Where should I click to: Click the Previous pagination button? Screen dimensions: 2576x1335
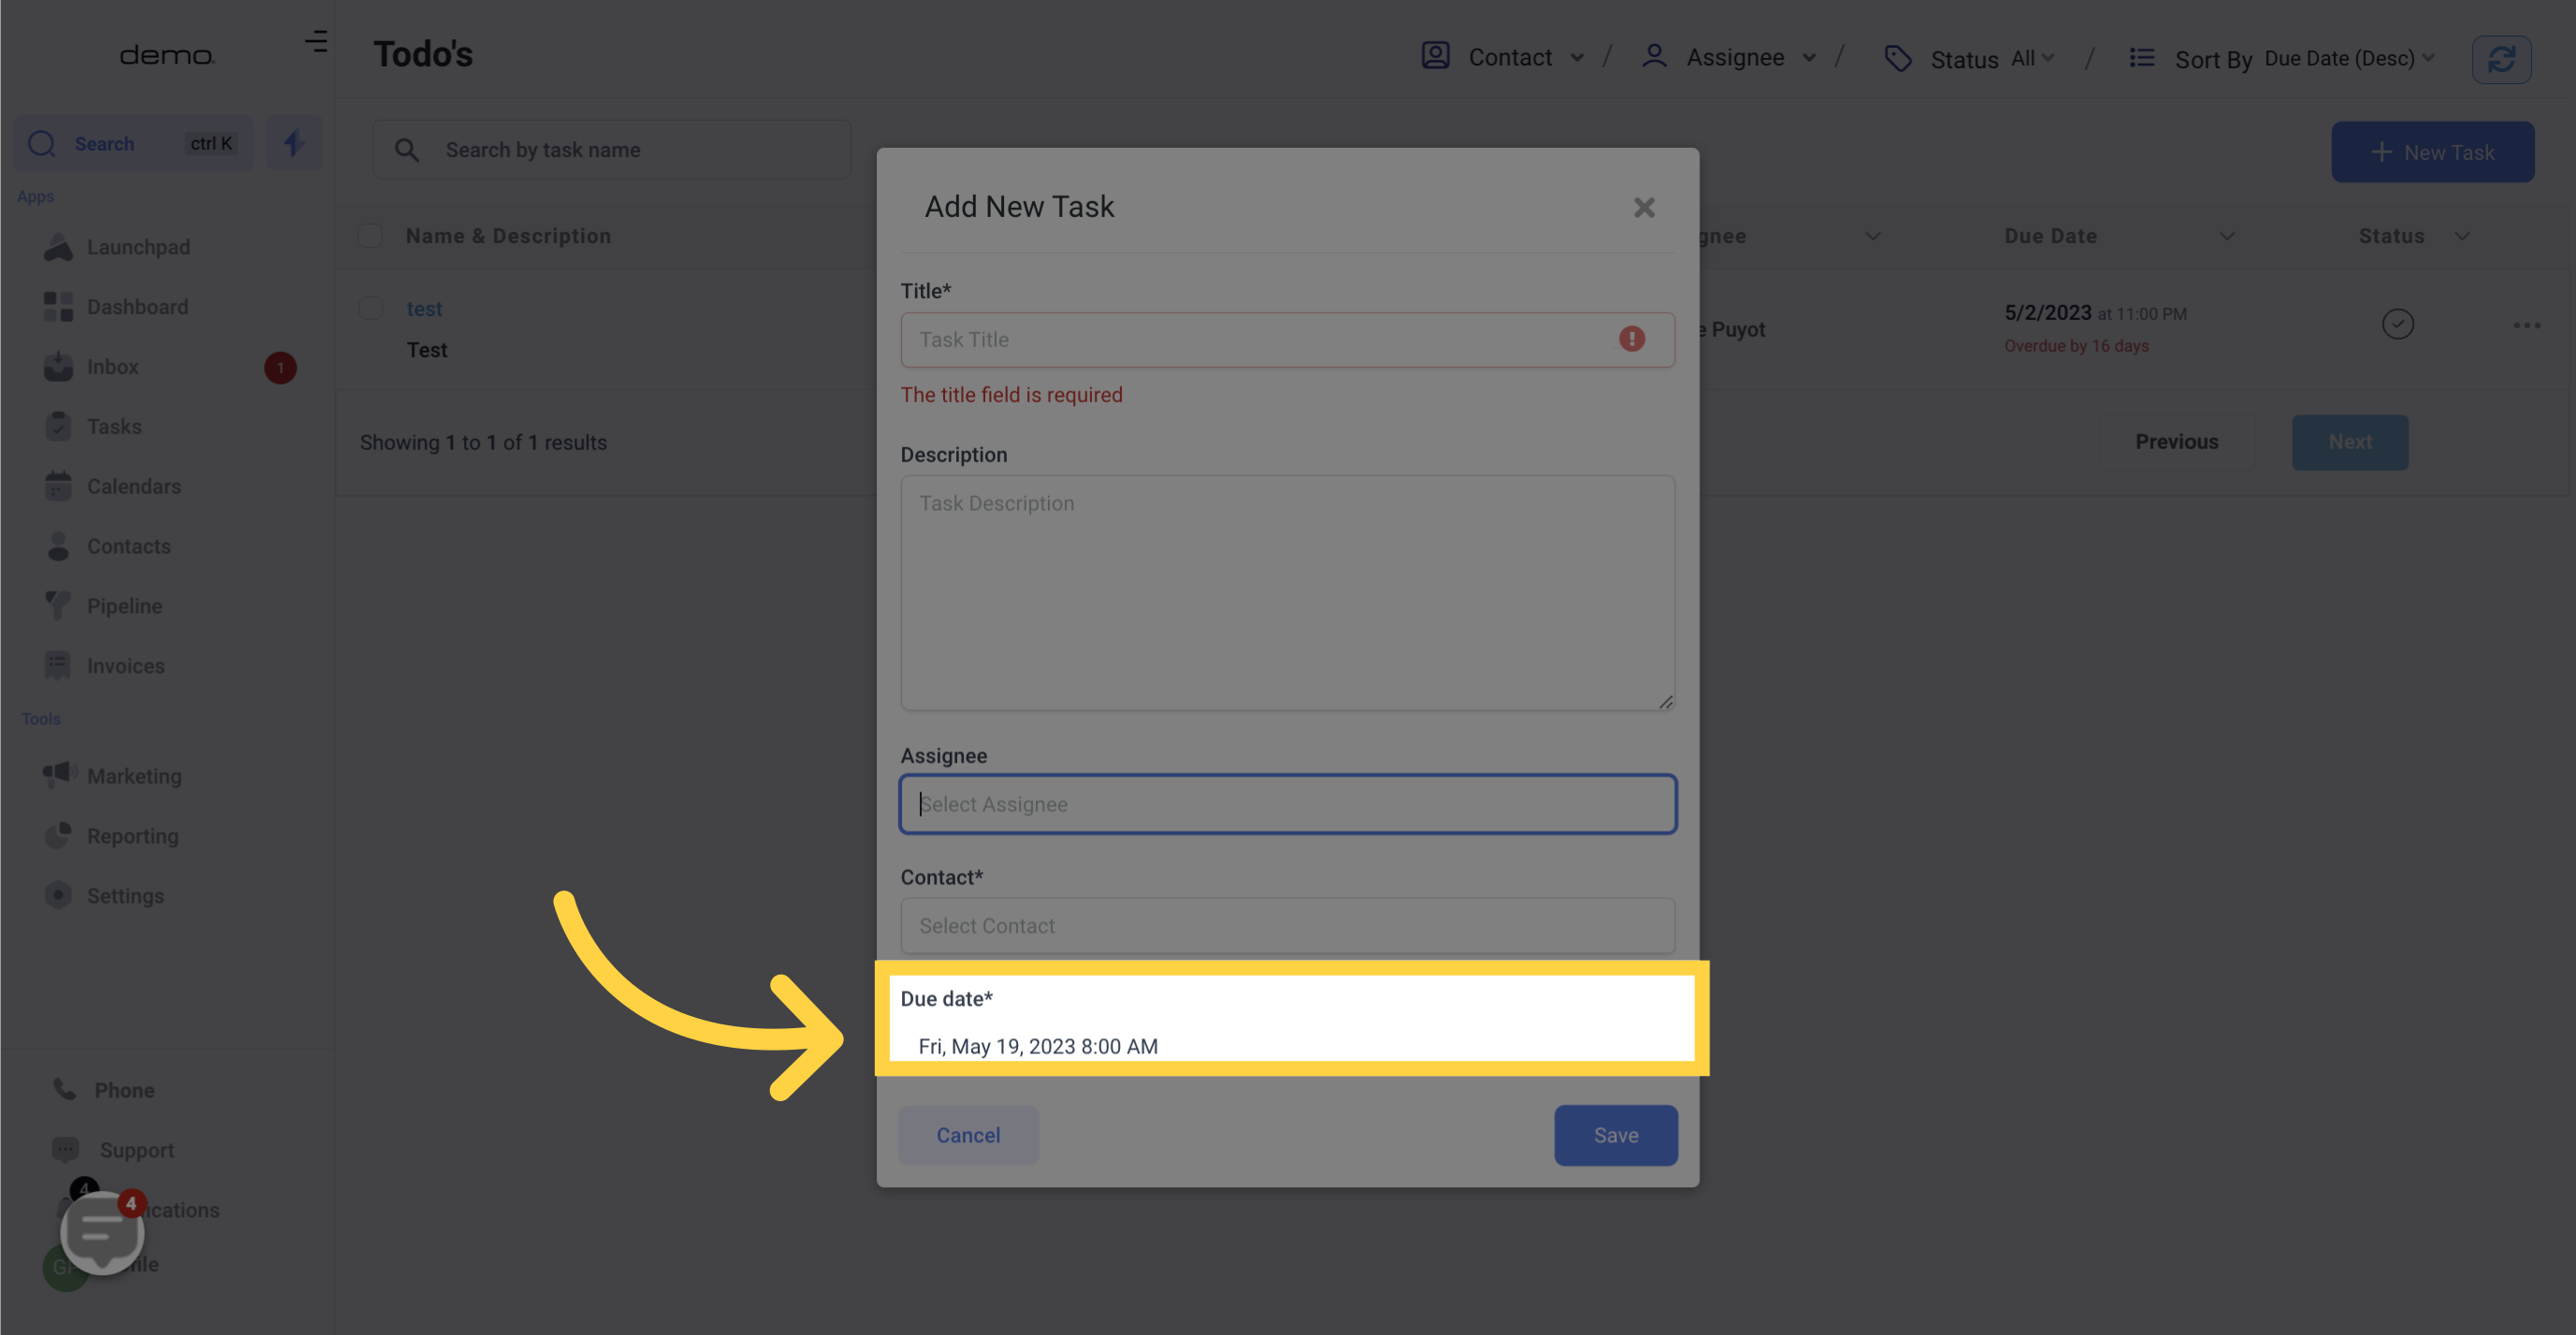pyautogui.click(x=2177, y=442)
